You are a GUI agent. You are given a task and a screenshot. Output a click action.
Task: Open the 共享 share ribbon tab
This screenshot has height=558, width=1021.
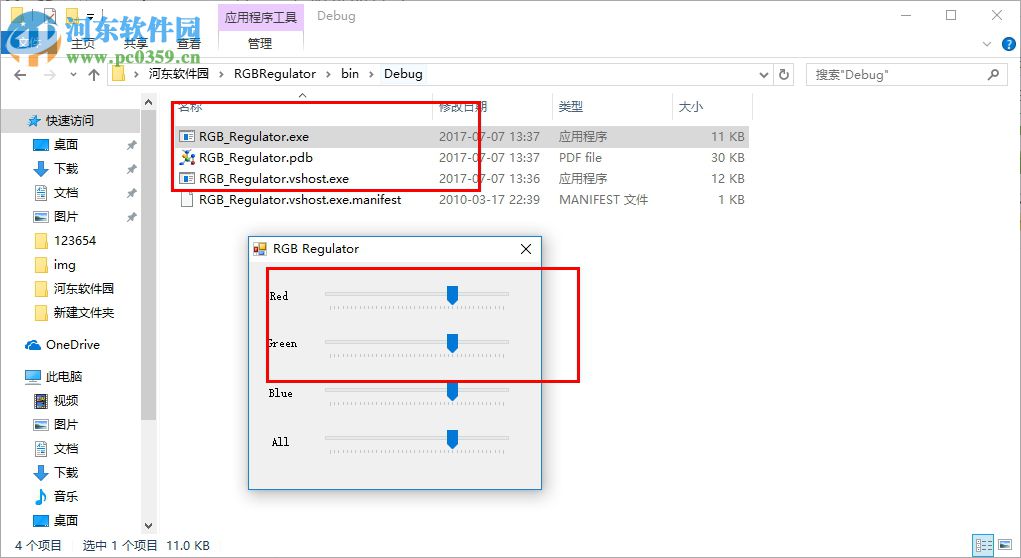click(x=135, y=44)
